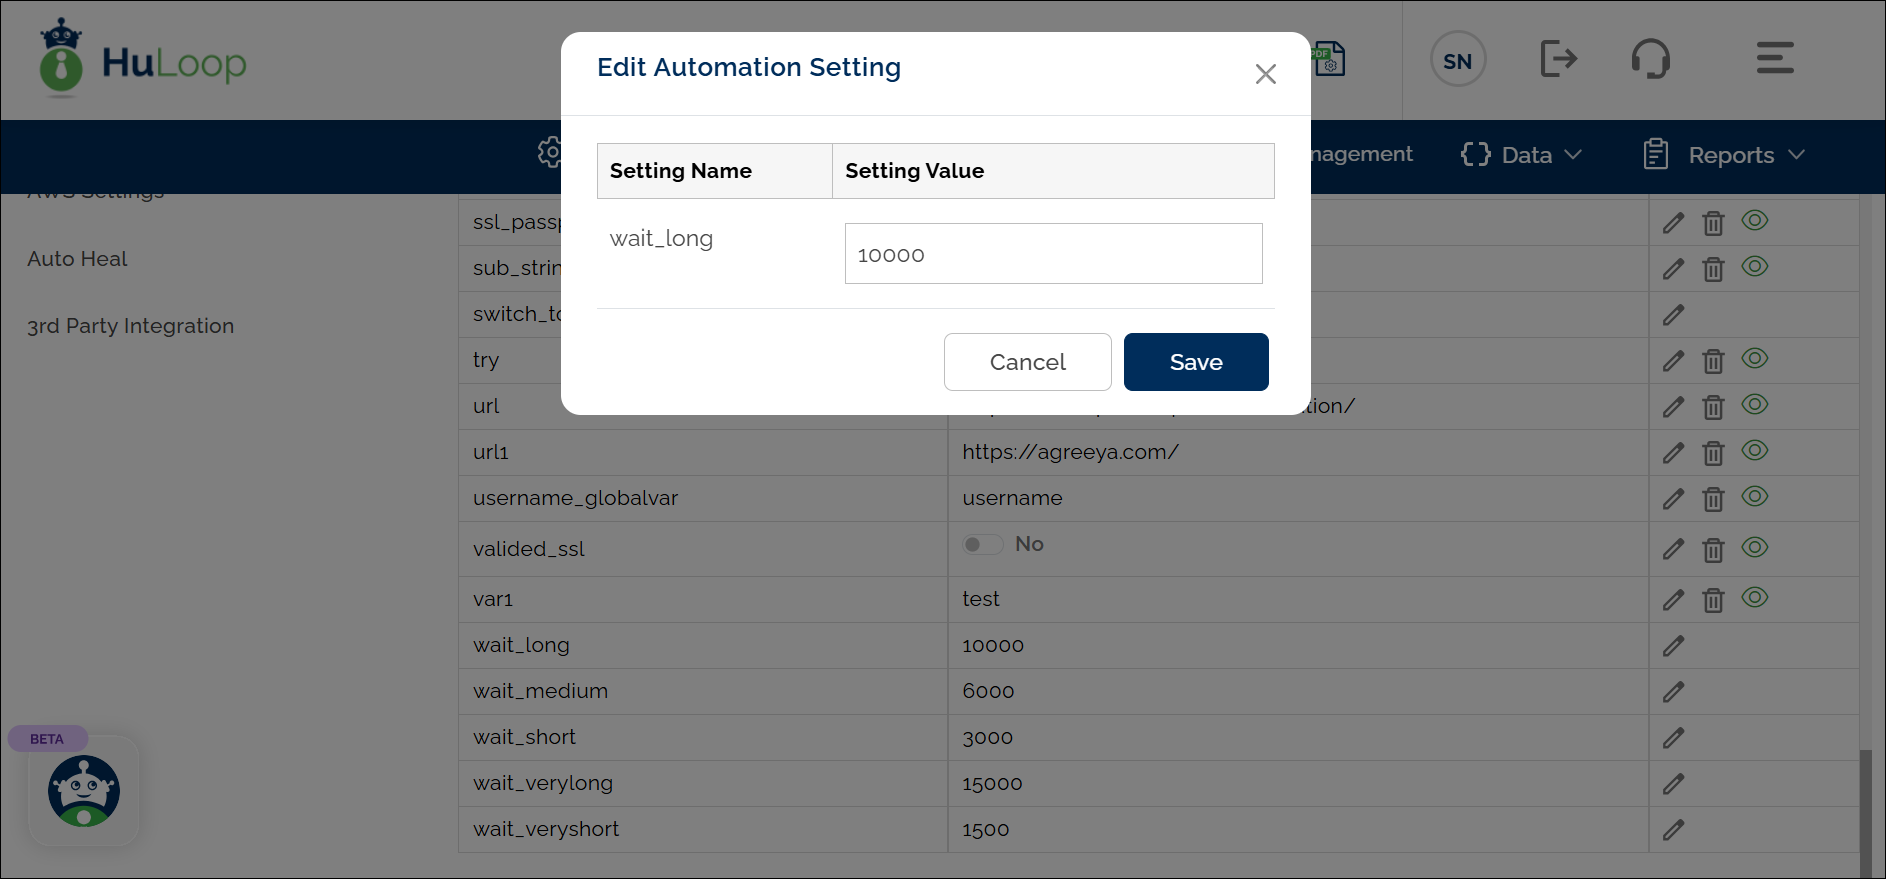The width and height of the screenshot is (1886, 879).
Task: Delete the var1 setting using trash icon
Action: click(1713, 600)
